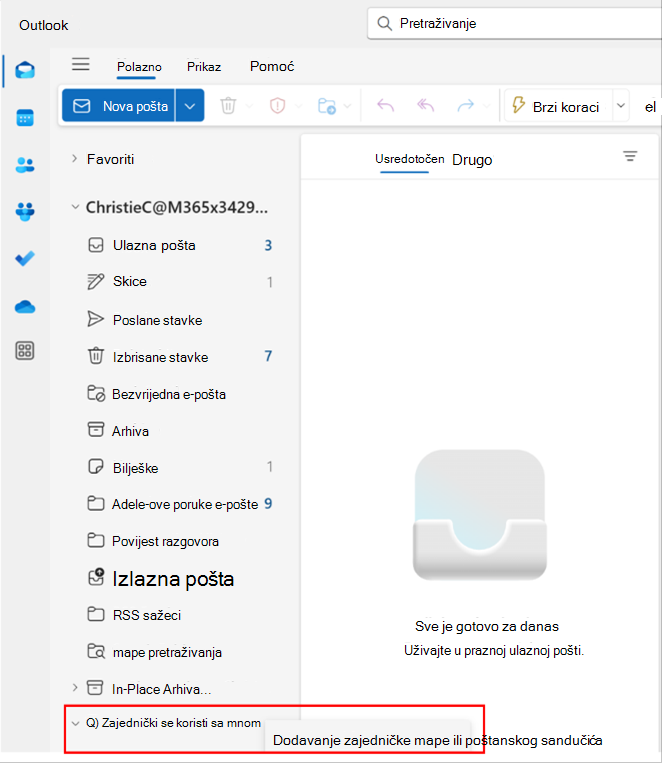
Task: Open the message list filter icon
Action: point(630,156)
